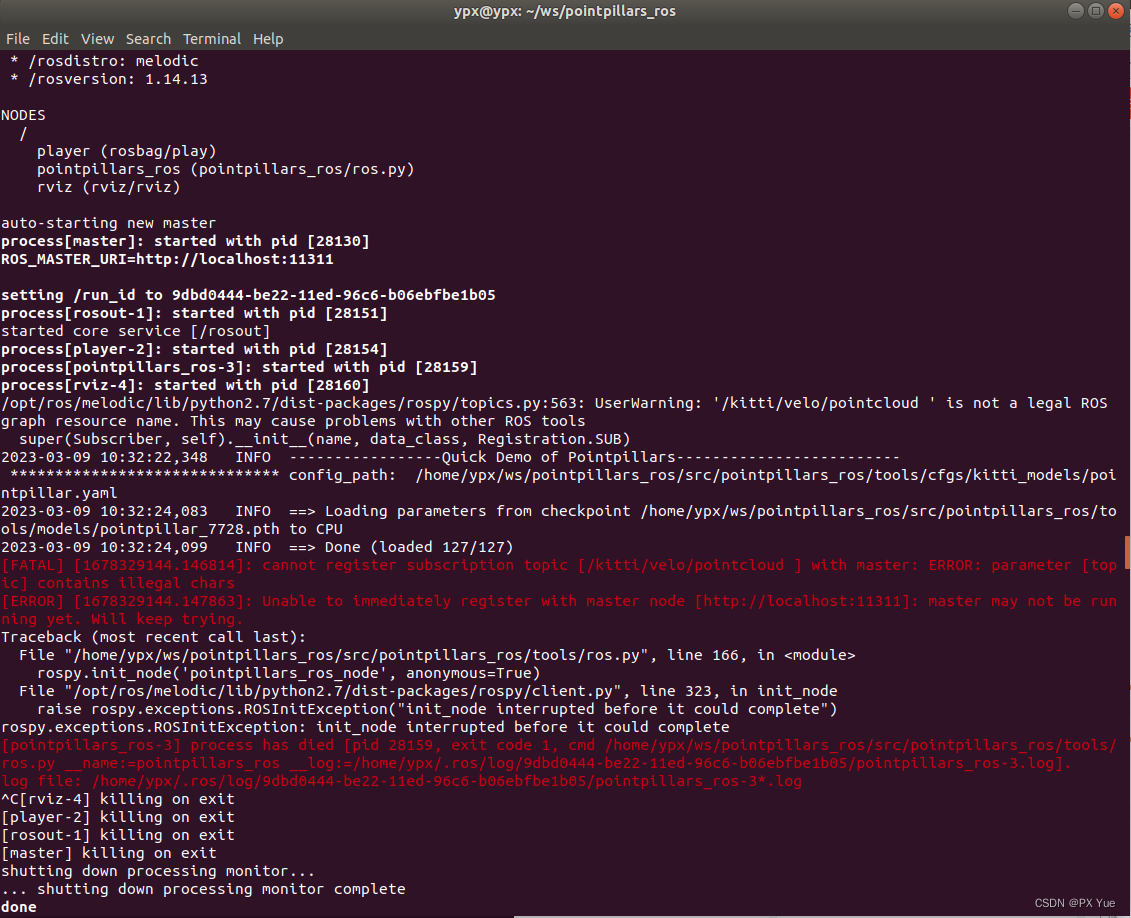
Task: Open the Help menu
Action: tap(268, 39)
